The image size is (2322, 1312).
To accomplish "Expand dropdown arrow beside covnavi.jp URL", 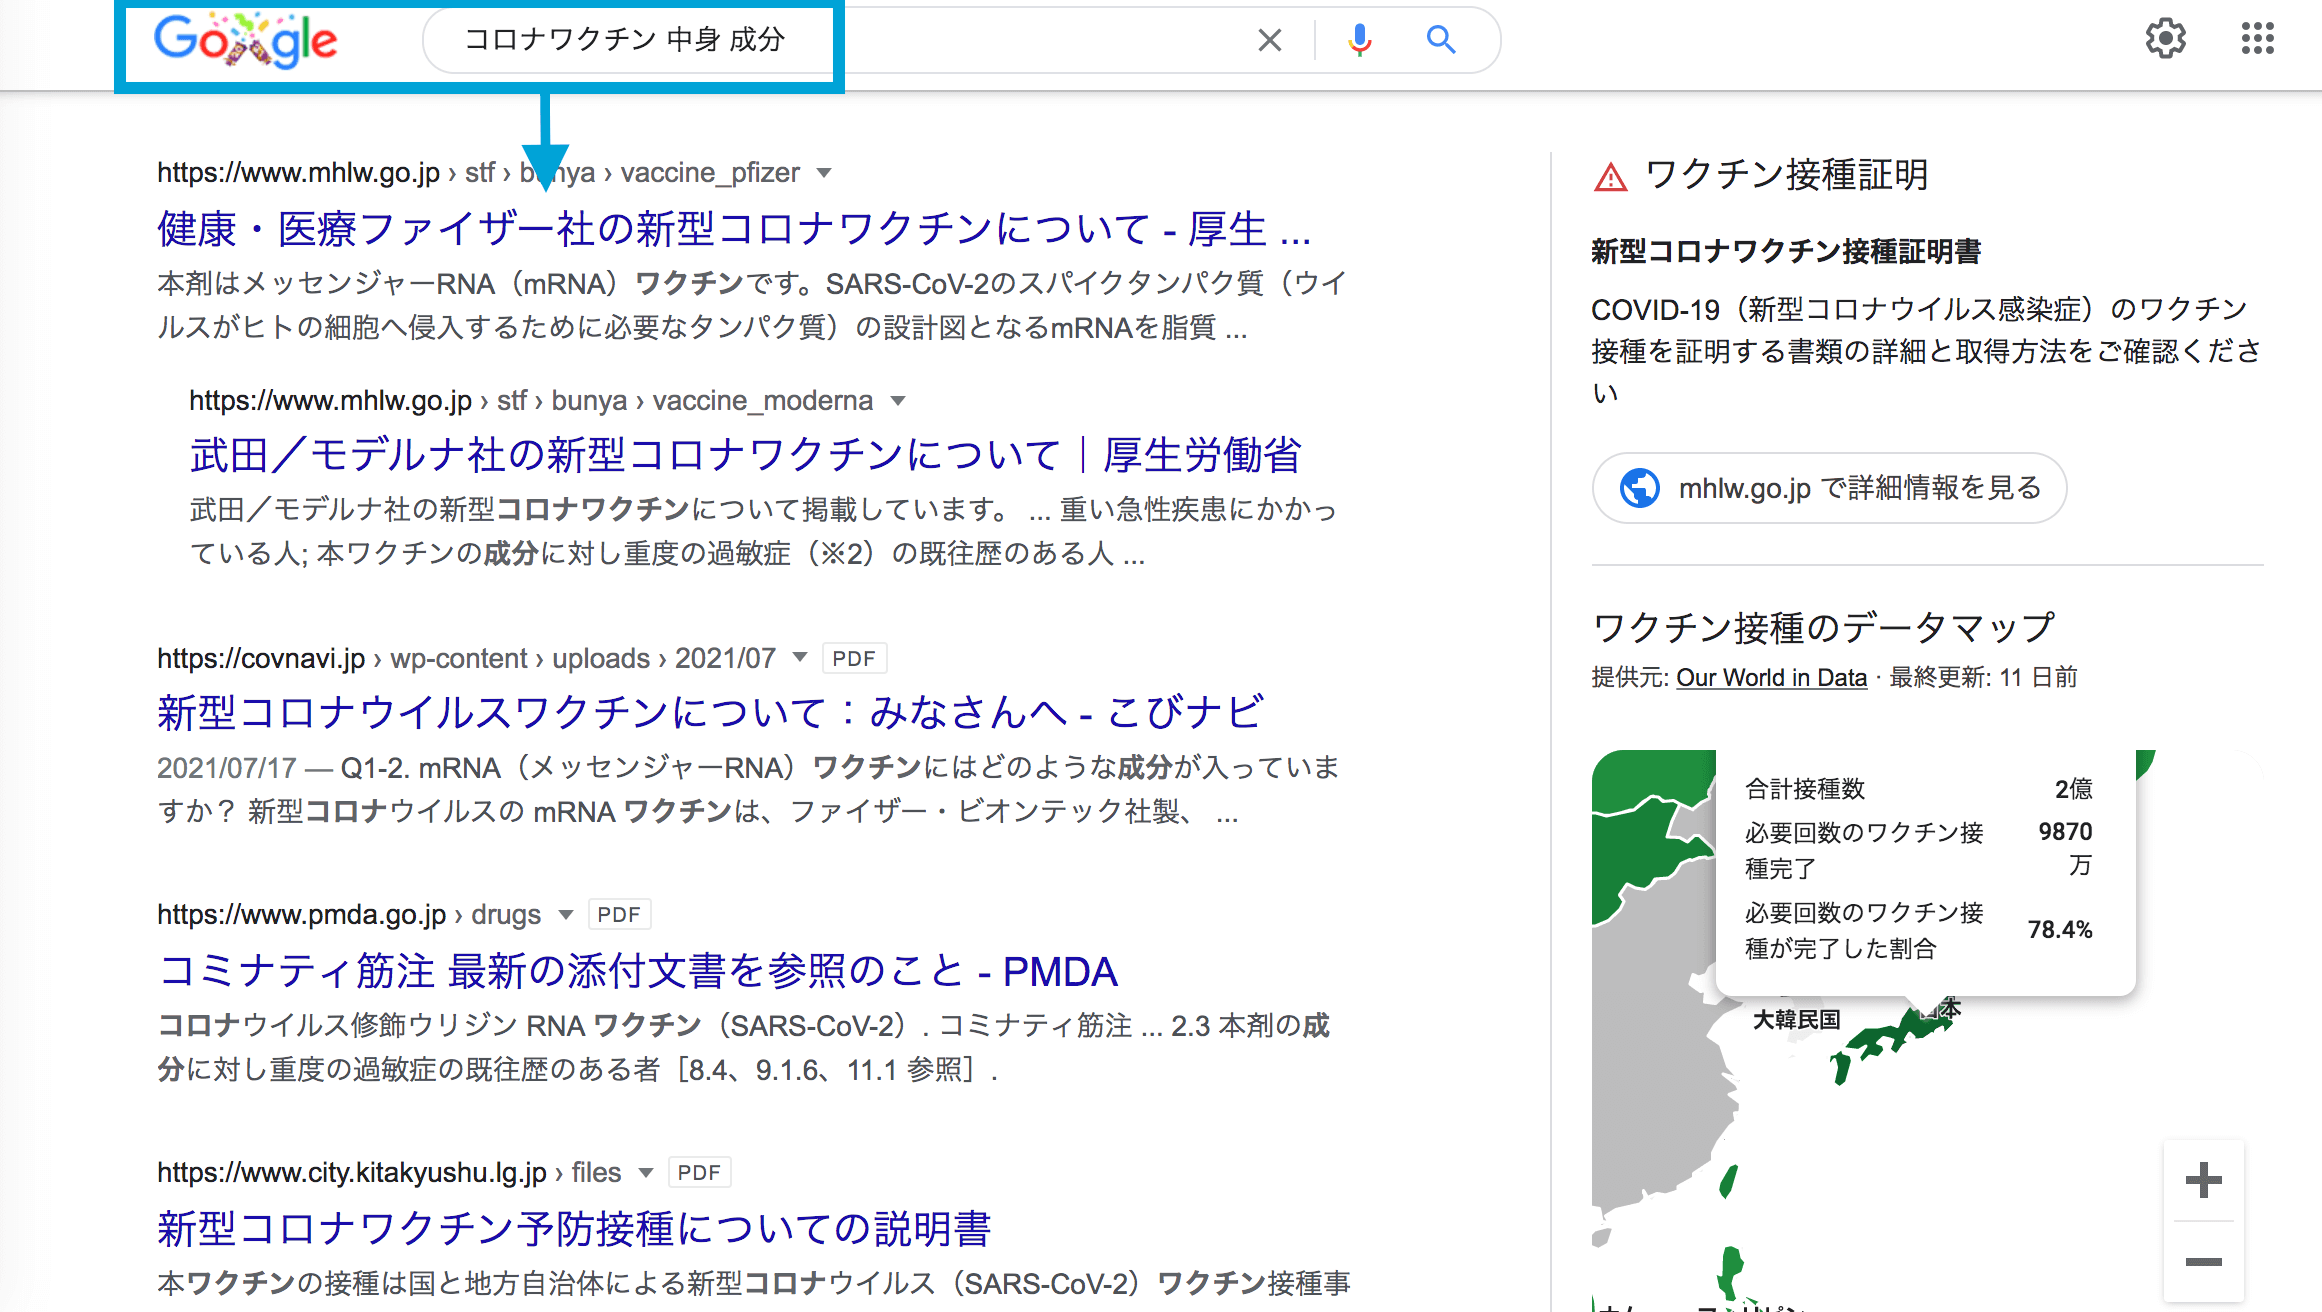I will coord(800,657).
